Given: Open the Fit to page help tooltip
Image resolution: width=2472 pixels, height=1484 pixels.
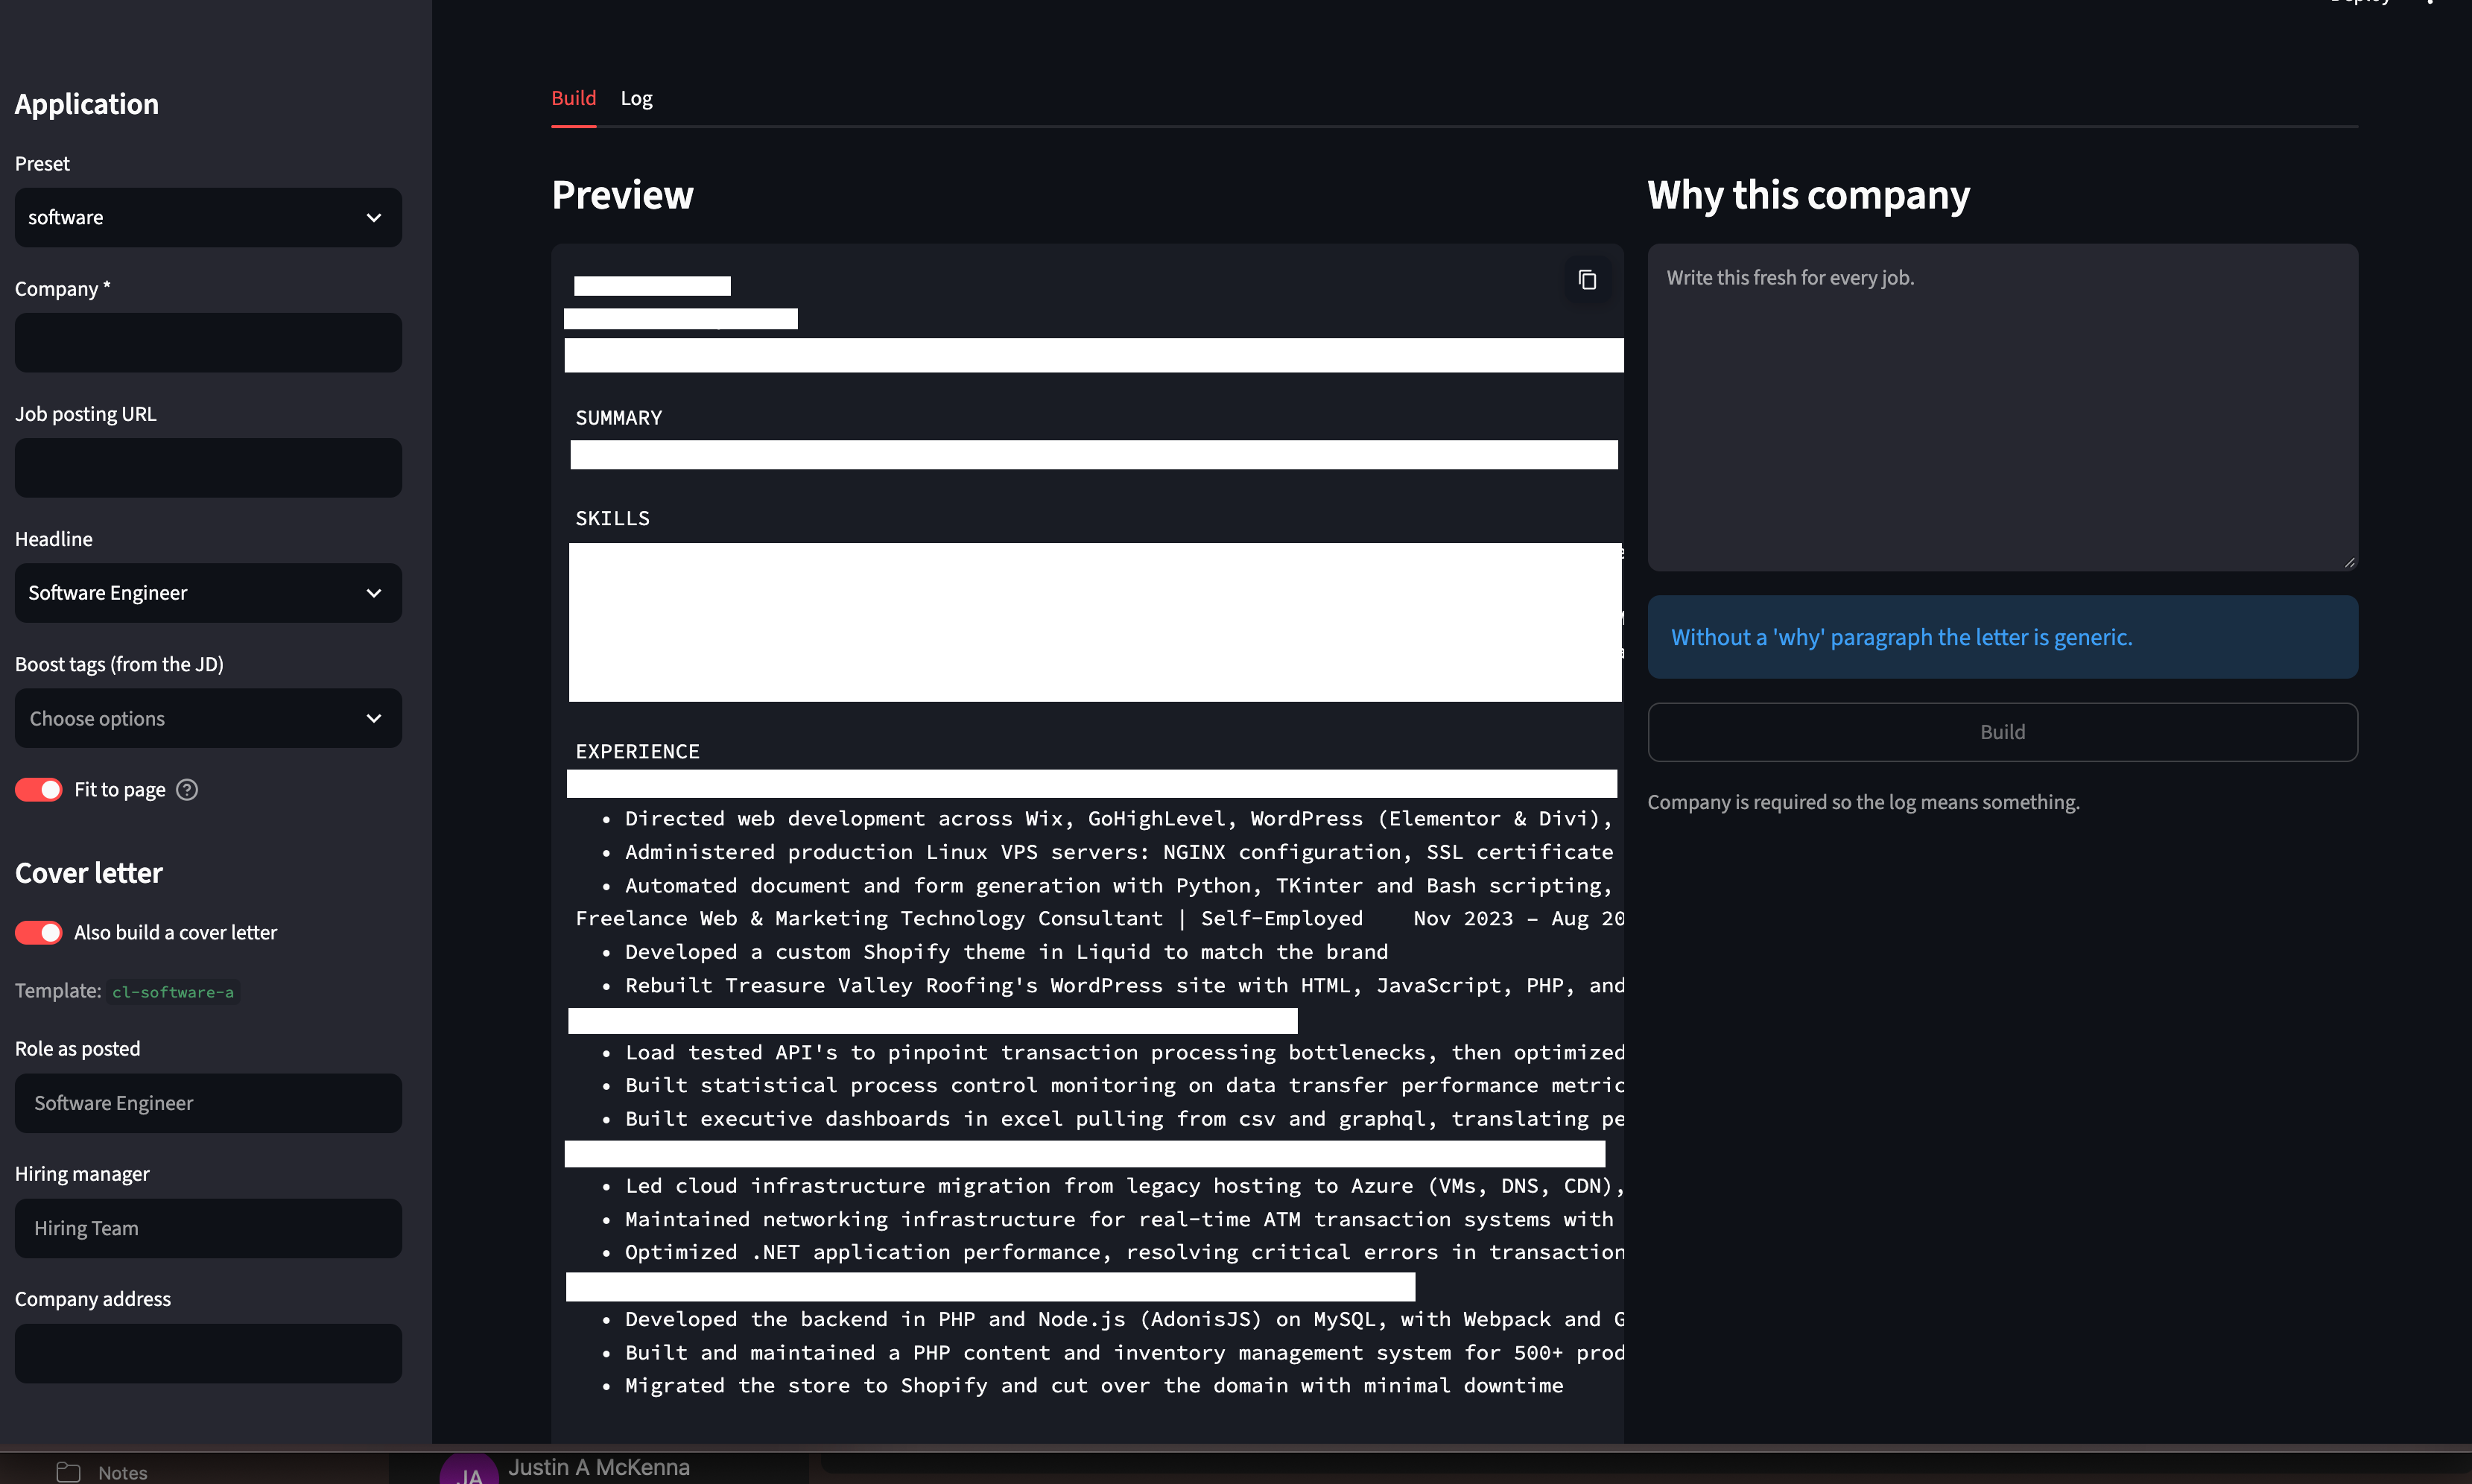Looking at the screenshot, I should (187, 790).
